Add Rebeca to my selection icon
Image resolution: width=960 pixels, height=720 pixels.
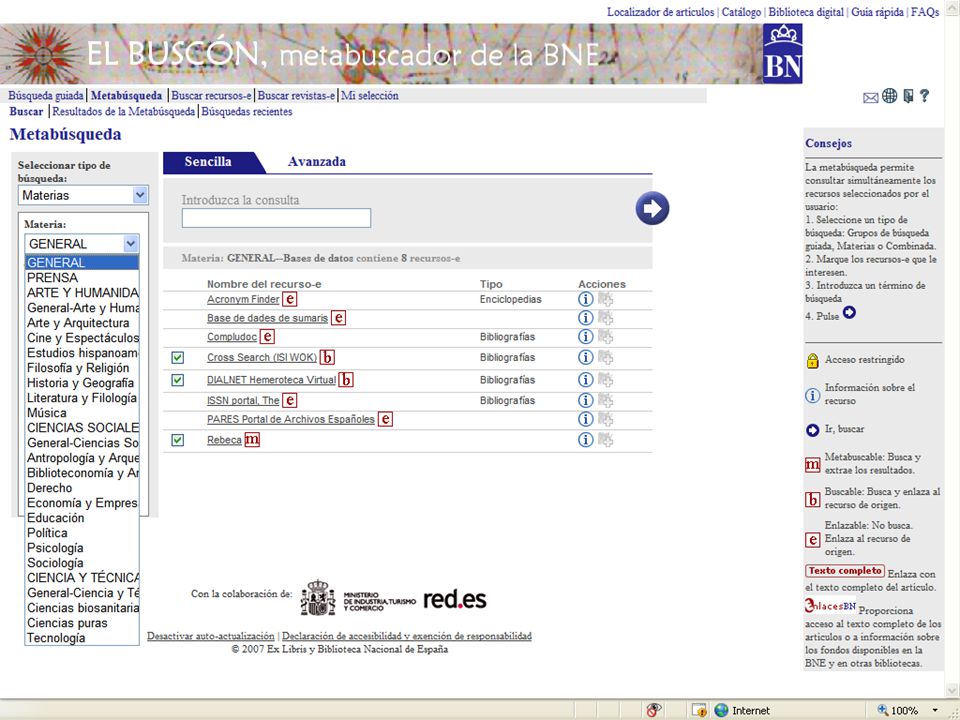(x=606, y=440)
